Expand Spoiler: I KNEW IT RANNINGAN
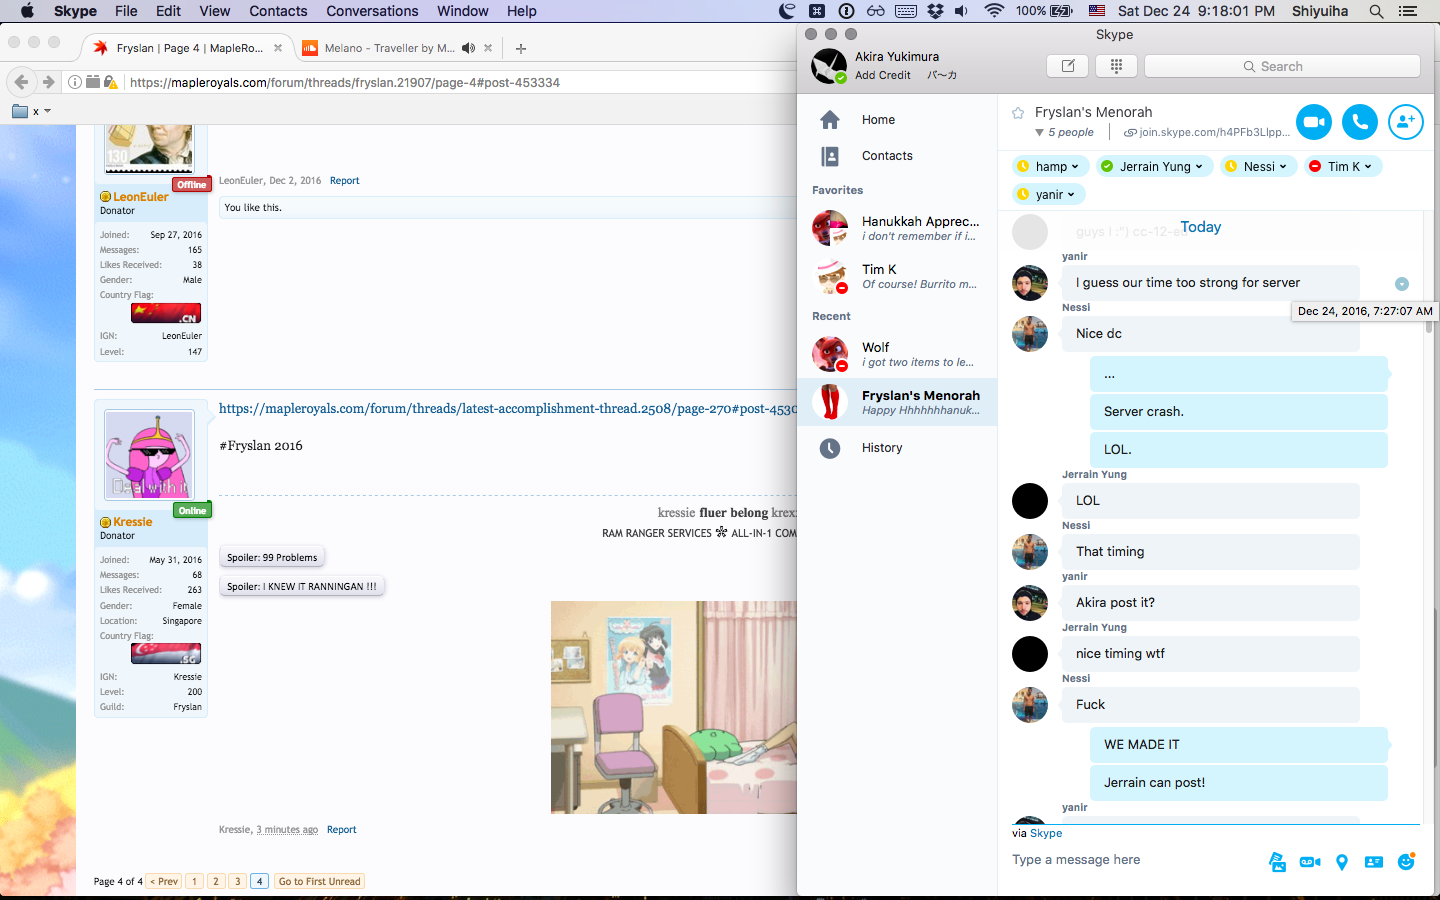The image size is (1440, 900). click(x=302, y=587)
